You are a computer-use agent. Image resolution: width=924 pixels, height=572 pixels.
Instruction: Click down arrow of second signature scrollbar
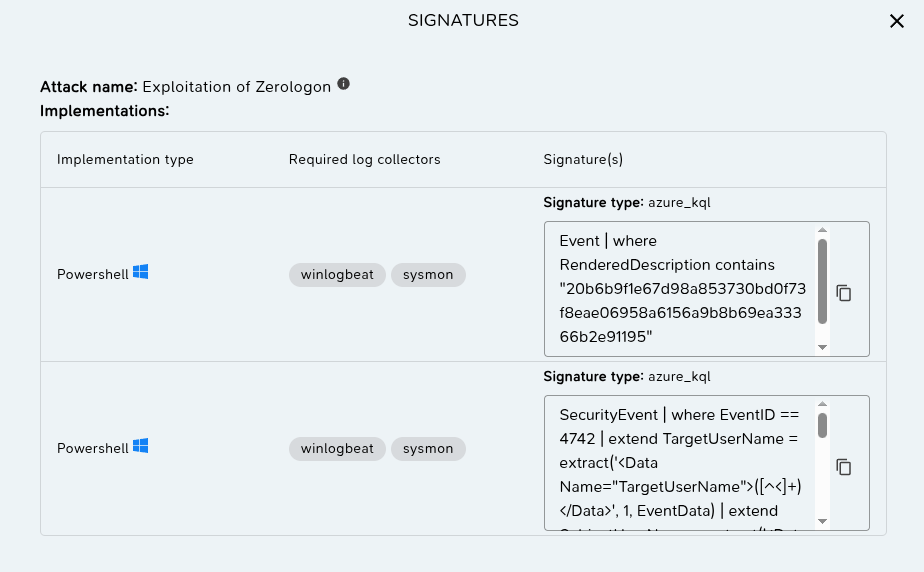823,521
